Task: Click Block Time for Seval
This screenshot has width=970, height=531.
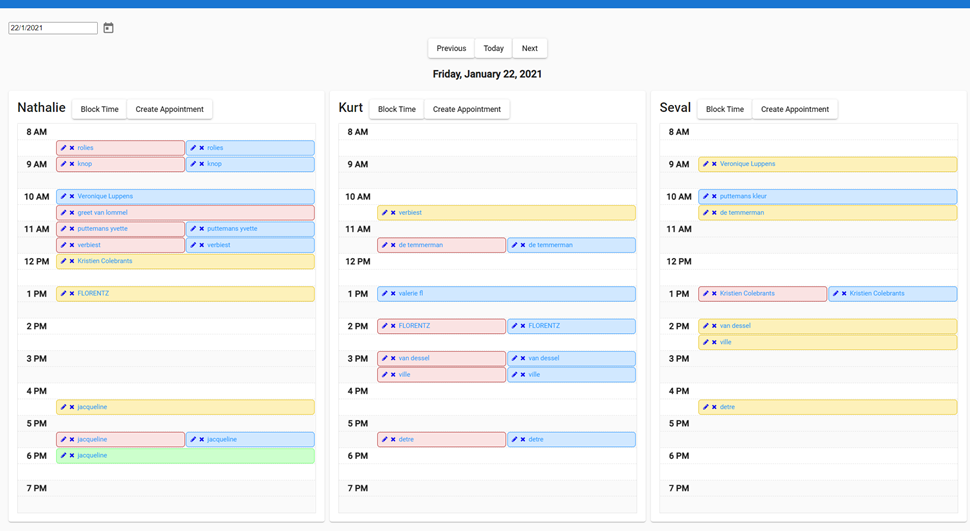Action: pyautogui.click(x=724, y=109)
